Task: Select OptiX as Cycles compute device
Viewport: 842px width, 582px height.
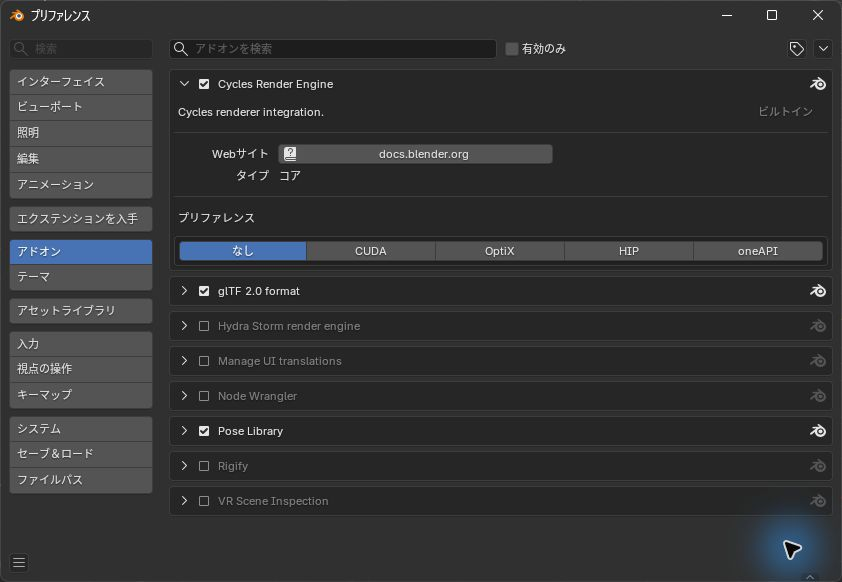Action: 499,251
